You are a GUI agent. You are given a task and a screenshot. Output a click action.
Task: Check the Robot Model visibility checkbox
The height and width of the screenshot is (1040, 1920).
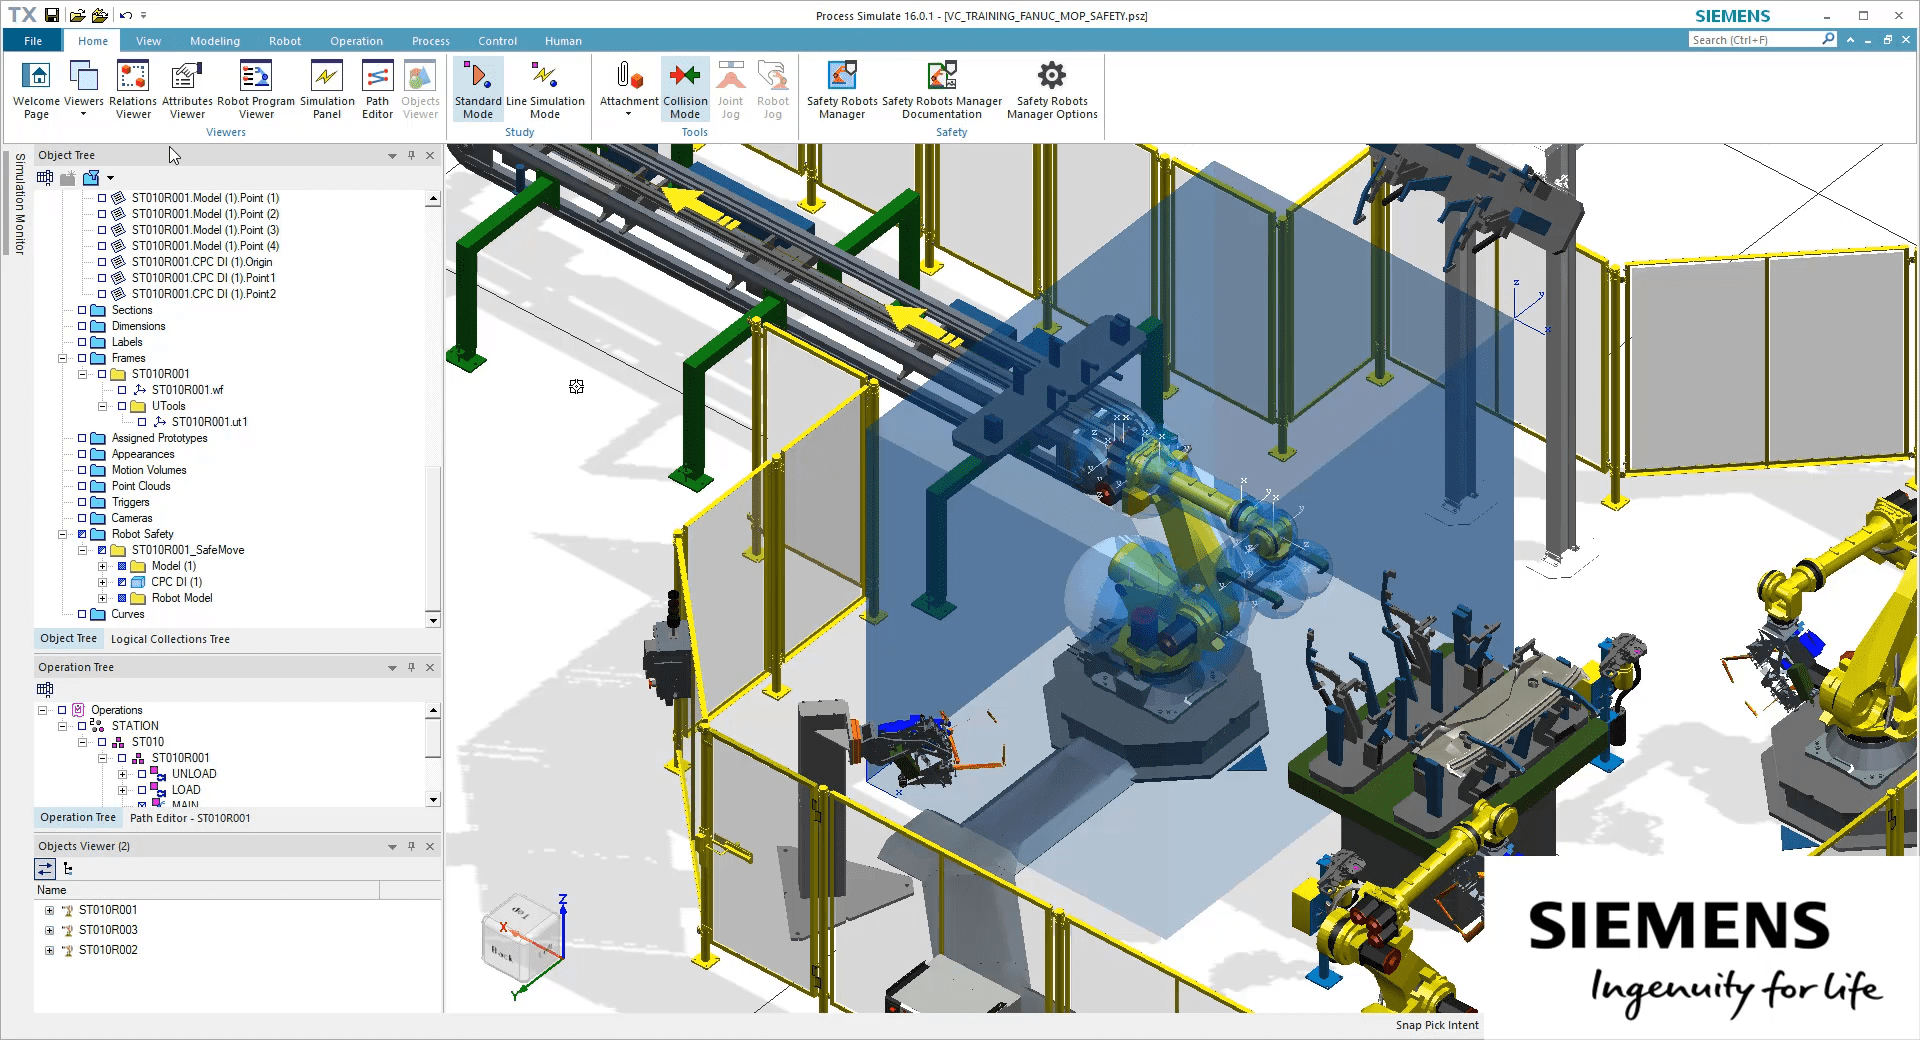click(x=120, y=598)
